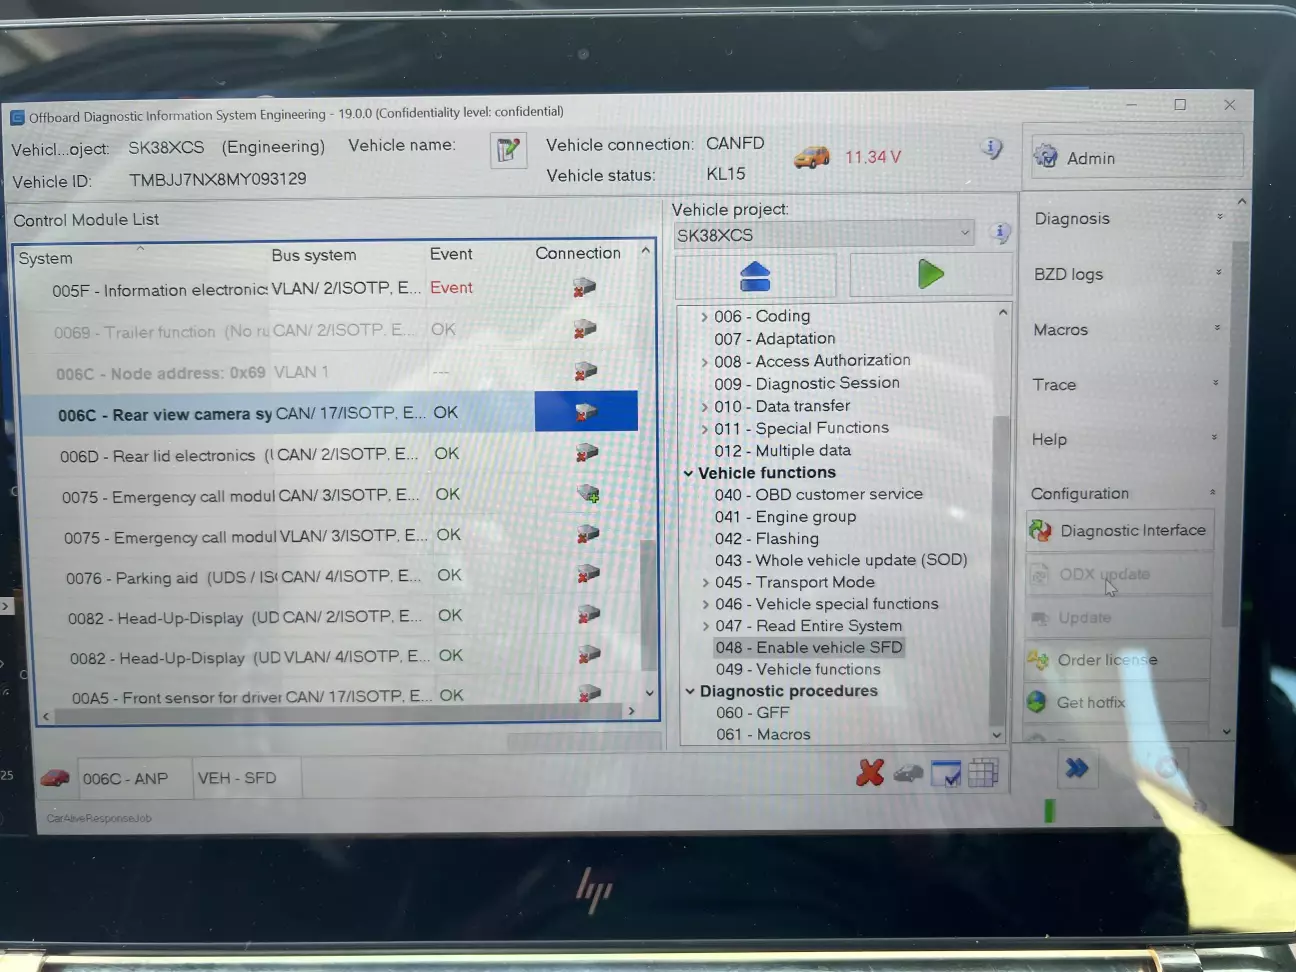1296x972 pixels.
Task: Click info icon beside vehicle project dropdown
Action: click(999, 233)
